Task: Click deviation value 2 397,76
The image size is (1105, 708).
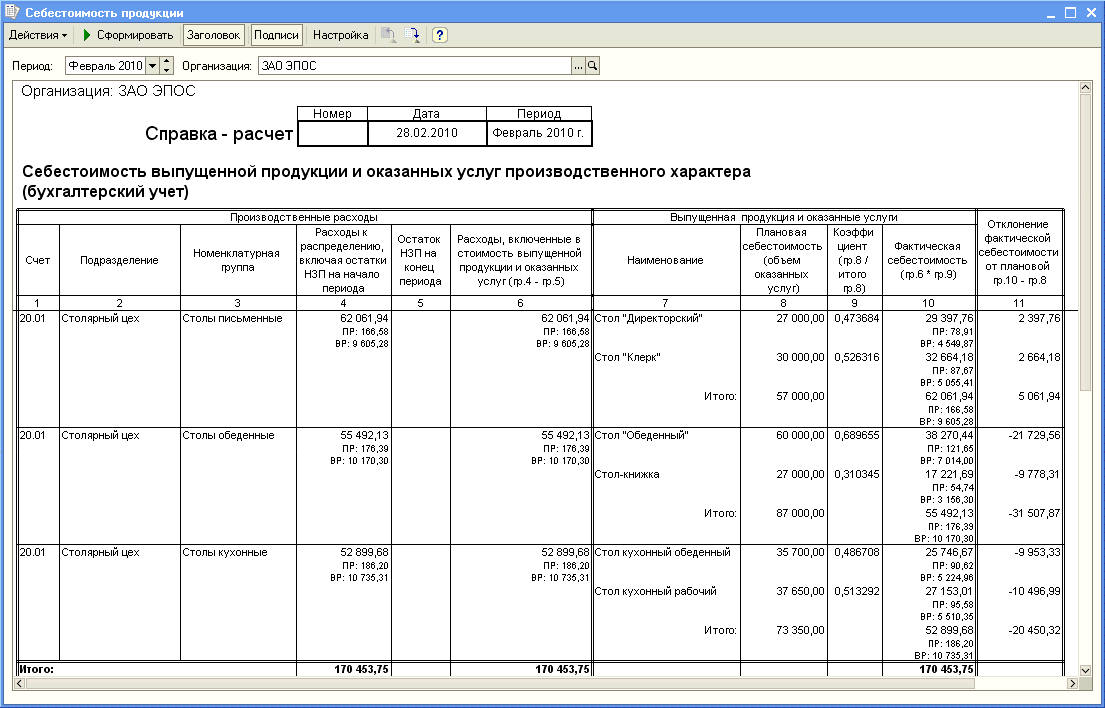Action: click(x=1039, y=318)
